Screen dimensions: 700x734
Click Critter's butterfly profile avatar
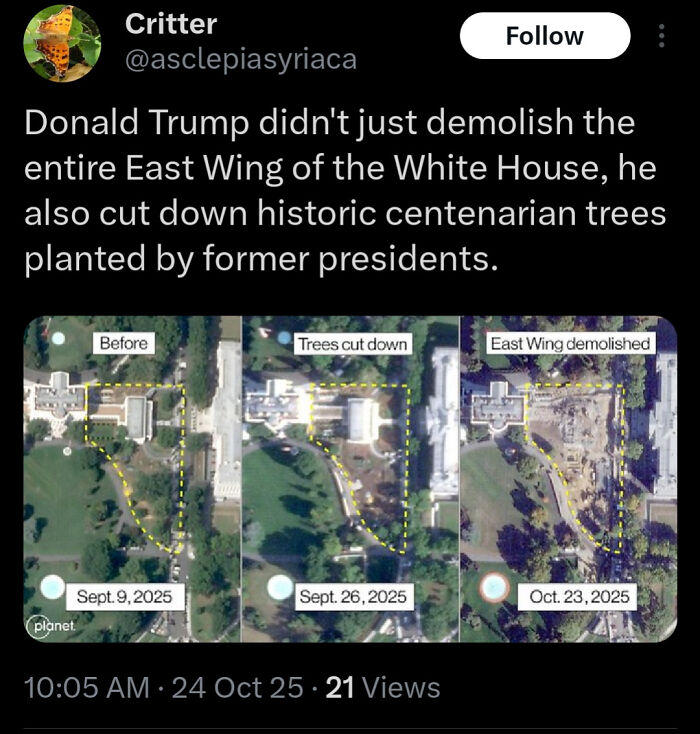point(62,43)
